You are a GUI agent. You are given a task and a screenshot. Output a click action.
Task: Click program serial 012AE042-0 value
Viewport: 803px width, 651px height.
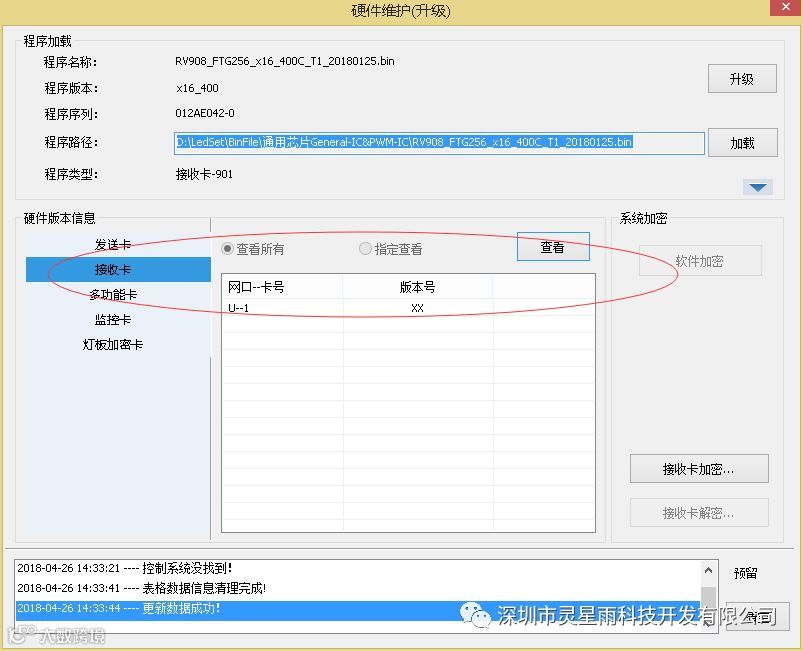[205, 113]
